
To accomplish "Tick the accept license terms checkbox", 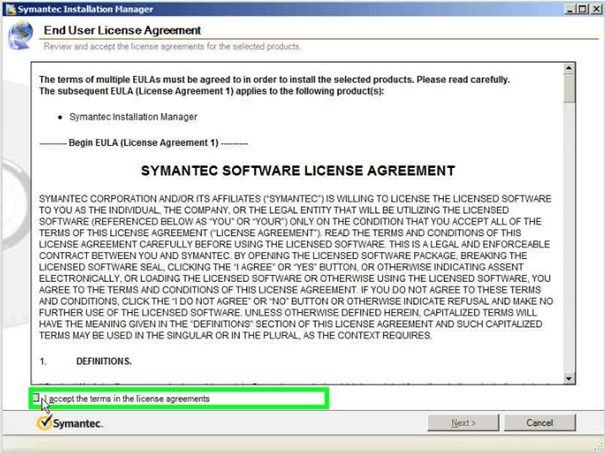I will [37, 398].
